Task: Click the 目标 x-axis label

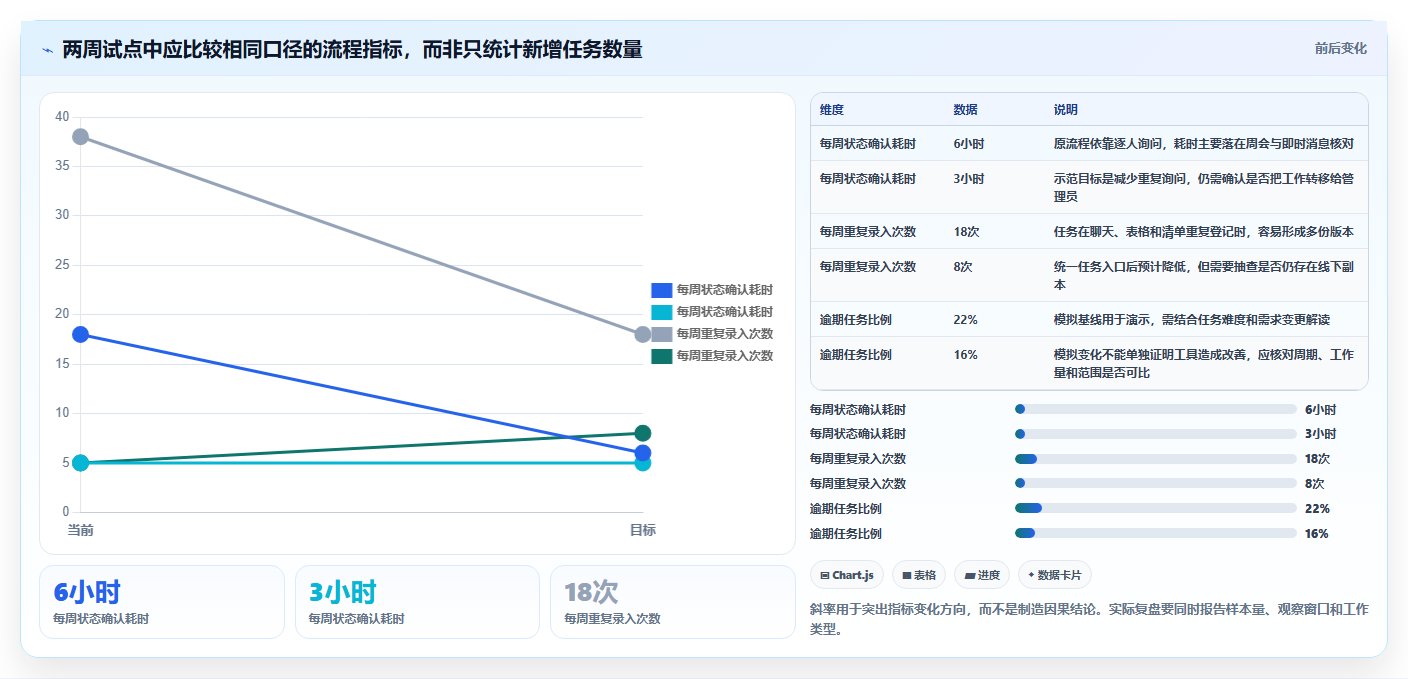Action: pyautogui.click(x=643, y=530)
